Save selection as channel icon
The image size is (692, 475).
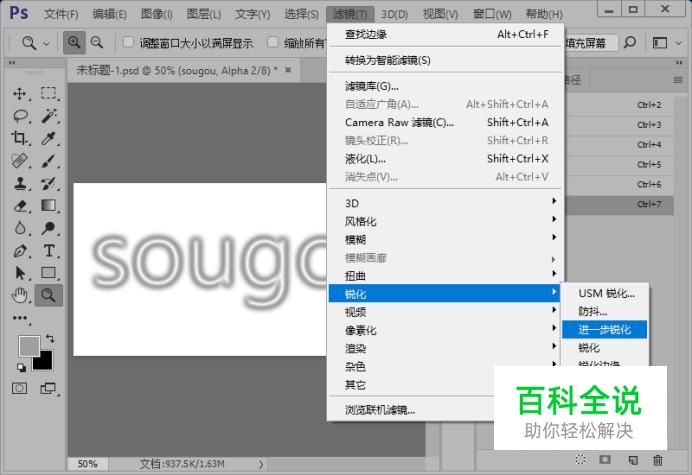coord(605,460)
